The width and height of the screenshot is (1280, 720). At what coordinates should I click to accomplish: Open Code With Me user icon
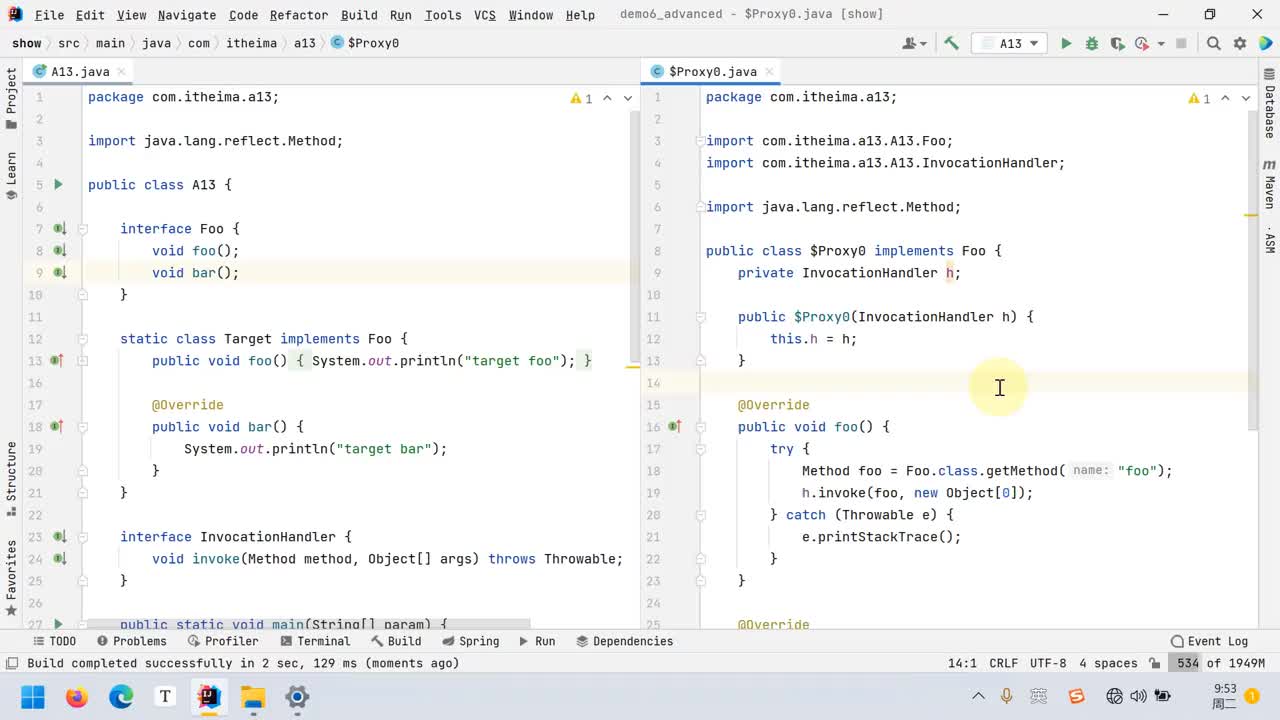(909, 43)
